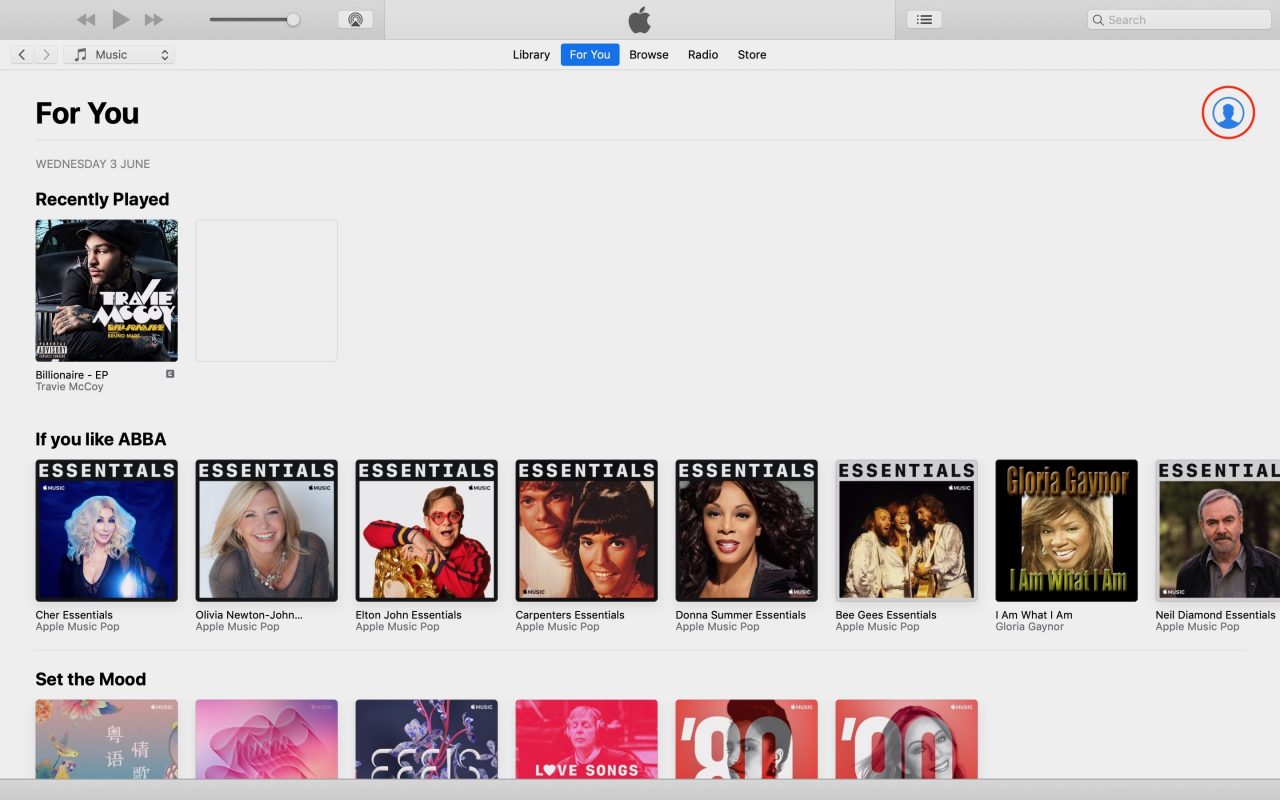Adjust the volume slider

(x=295, y=18)
